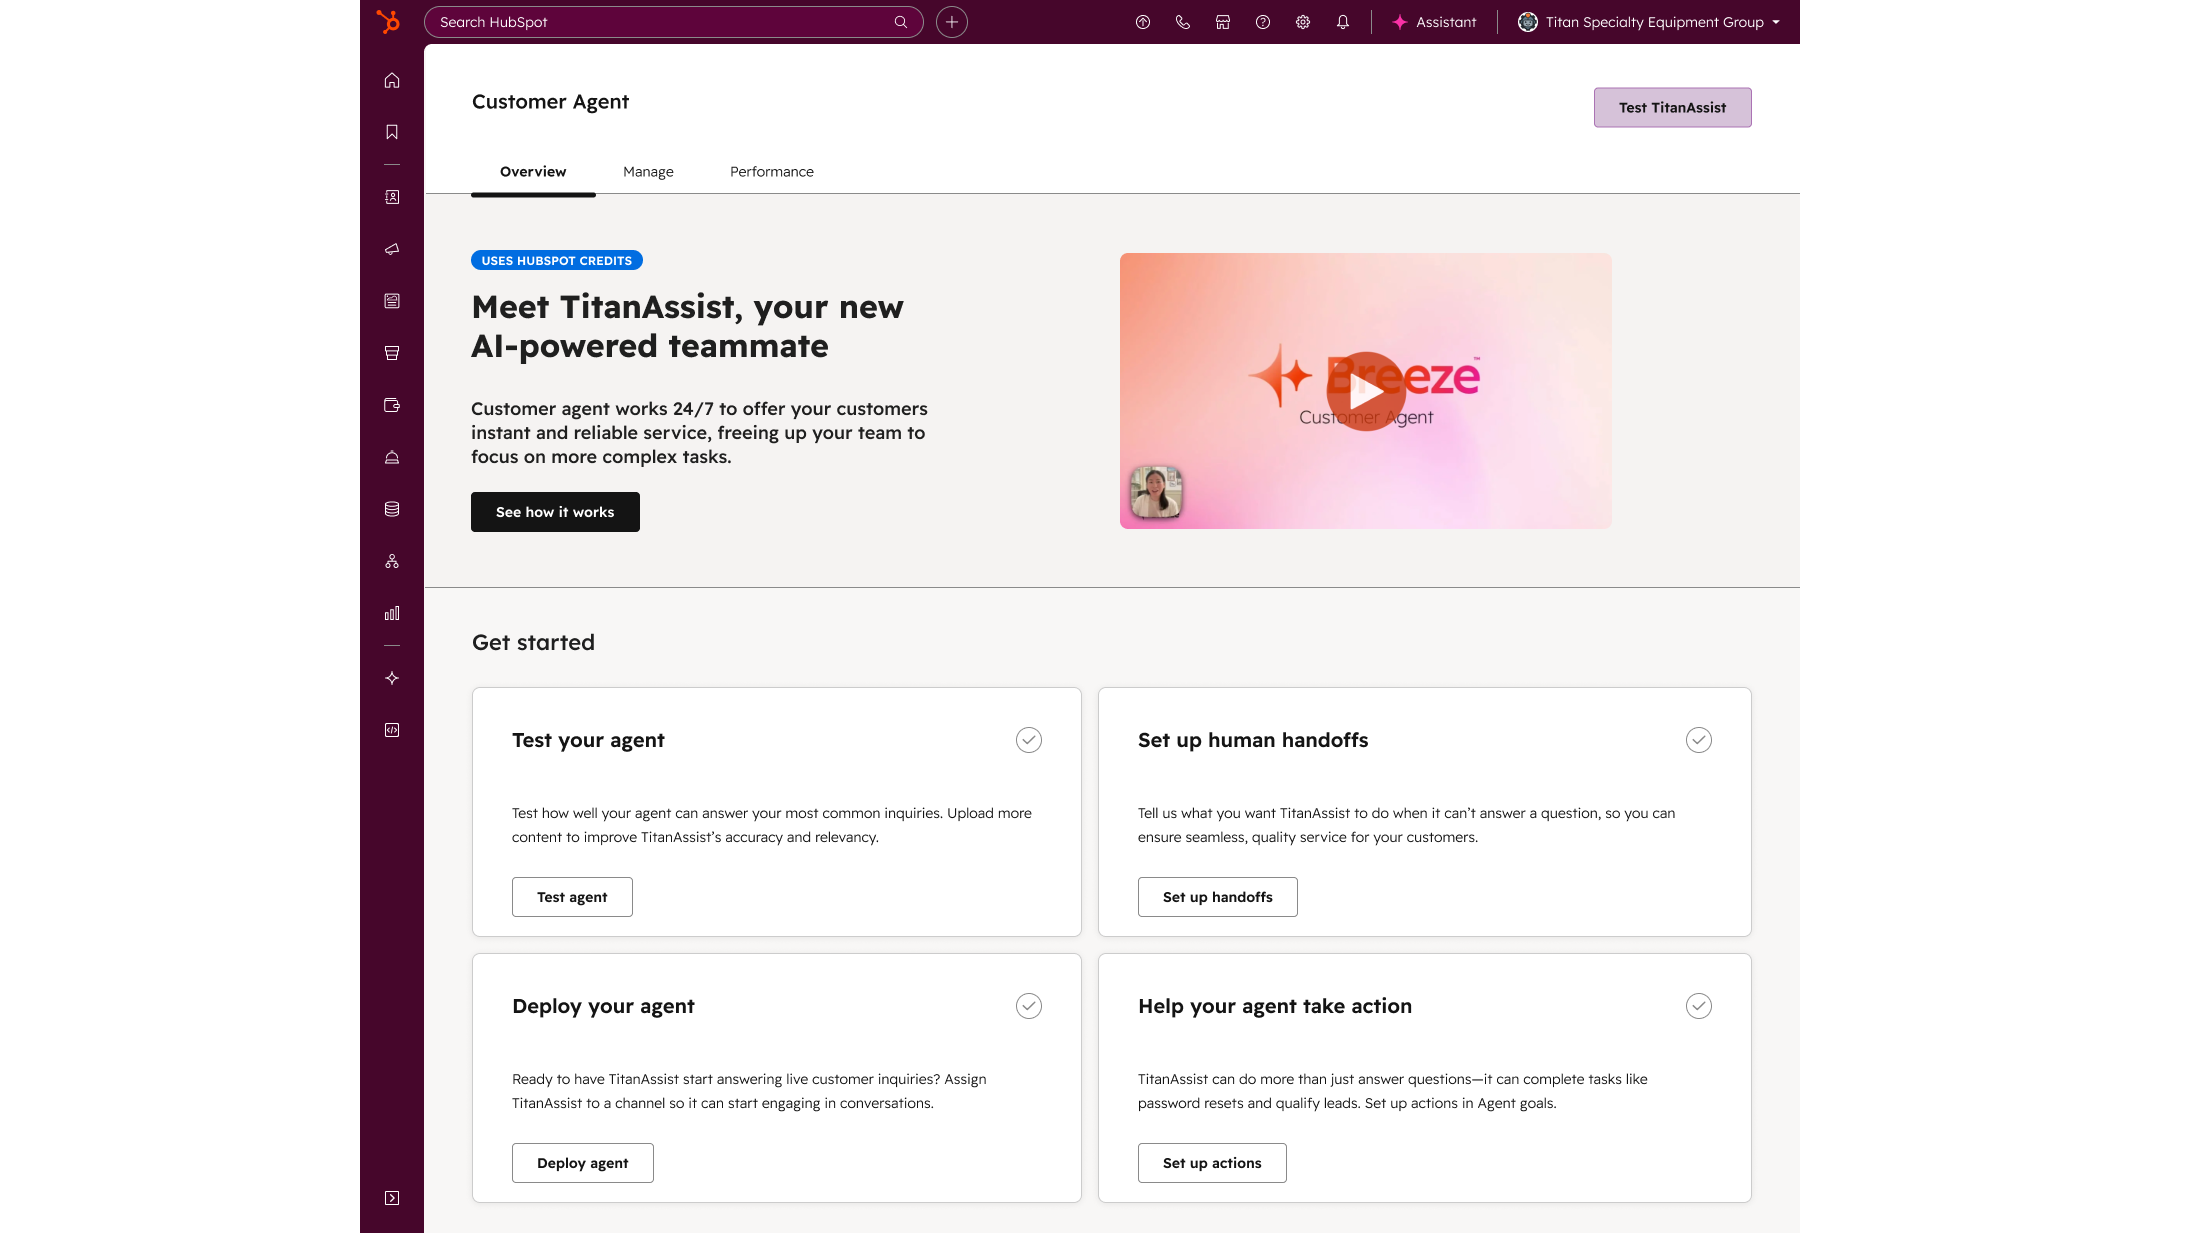The image size is (2192, 1233).
Task: Select the CRM contacts icon in sidebar
Action: (x=391, y=197)
